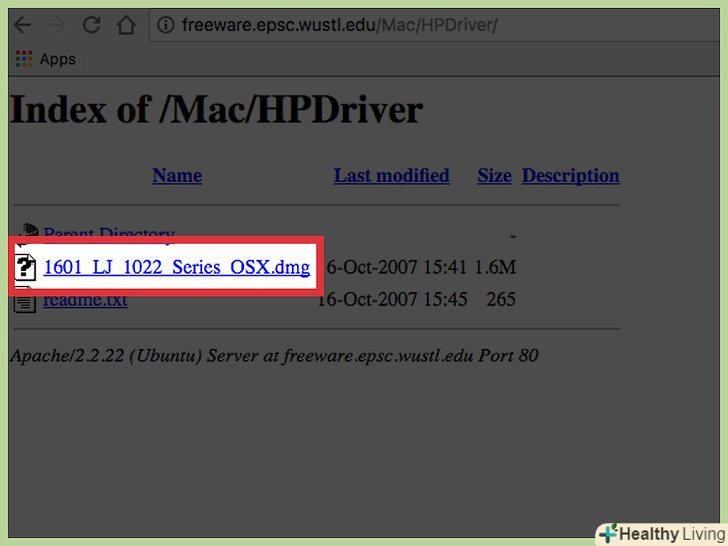Reload the page with the refresh icon
The width and height of the screenshot is (728, 546).
(91, 25)
